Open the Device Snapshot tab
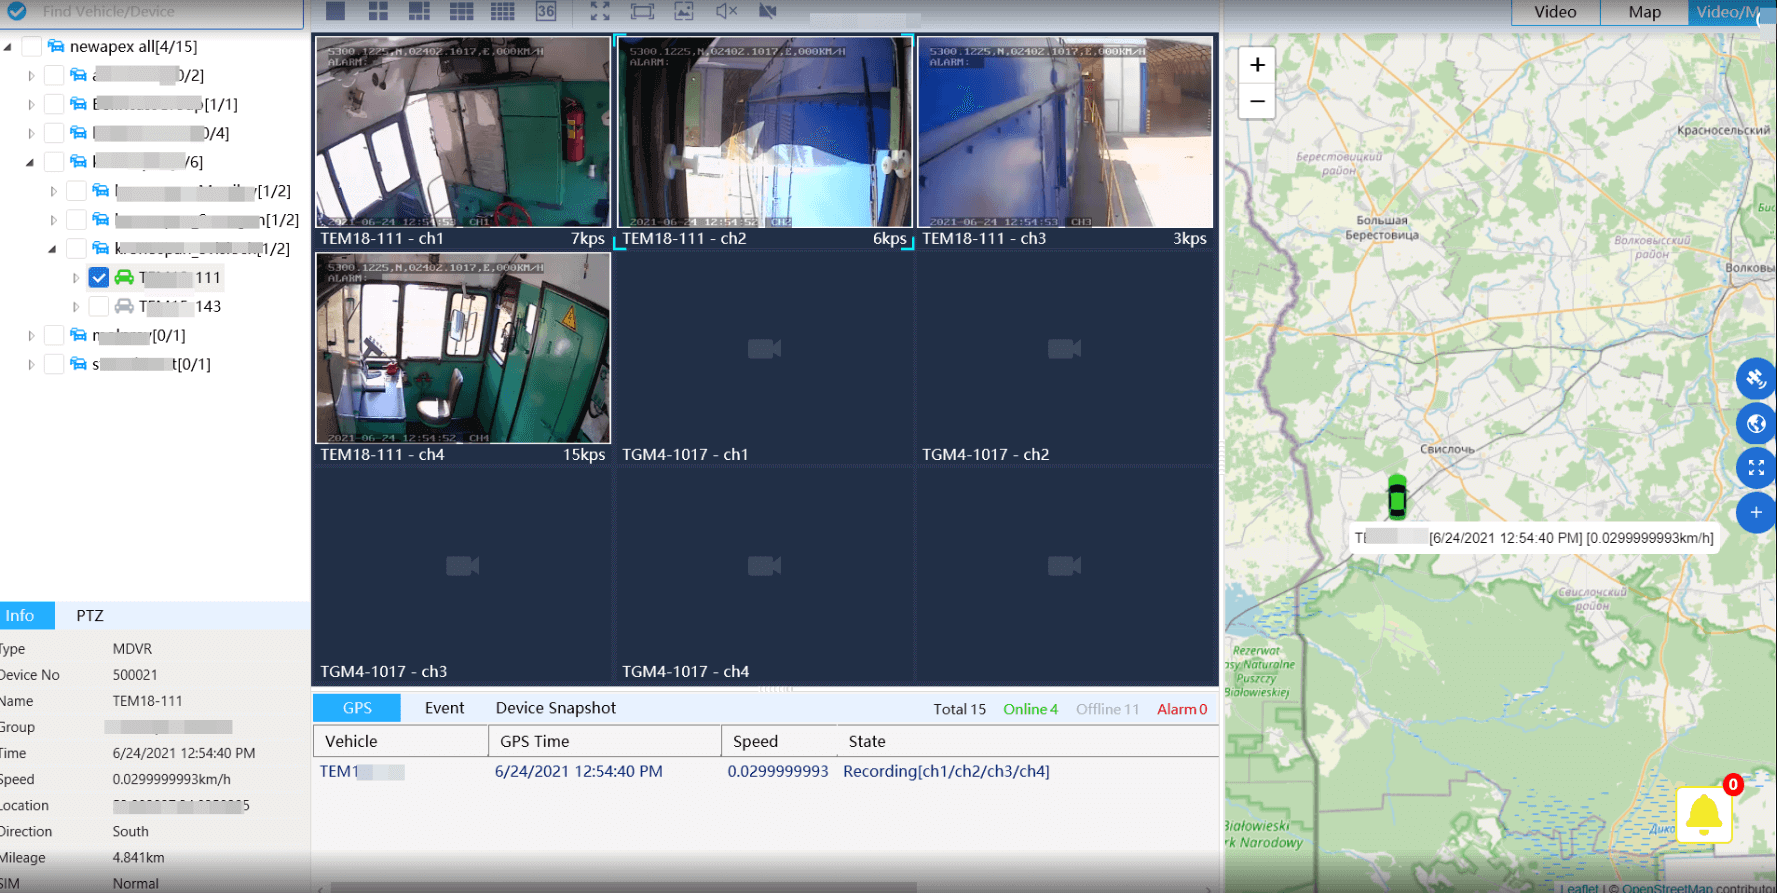Image resolution: width=1777 pixels, height=893 pixels. point(555,708)
